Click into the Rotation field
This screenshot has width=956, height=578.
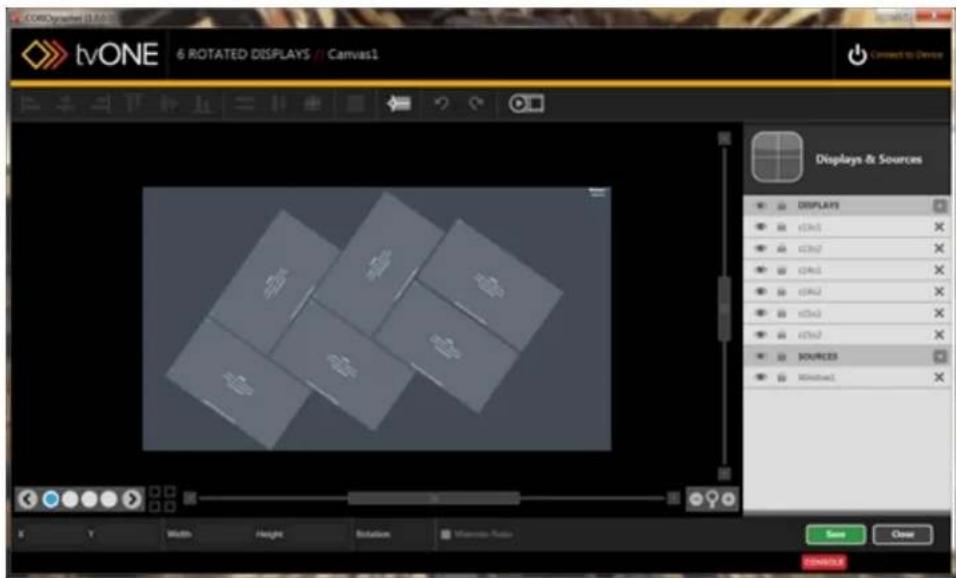point(412,535)
